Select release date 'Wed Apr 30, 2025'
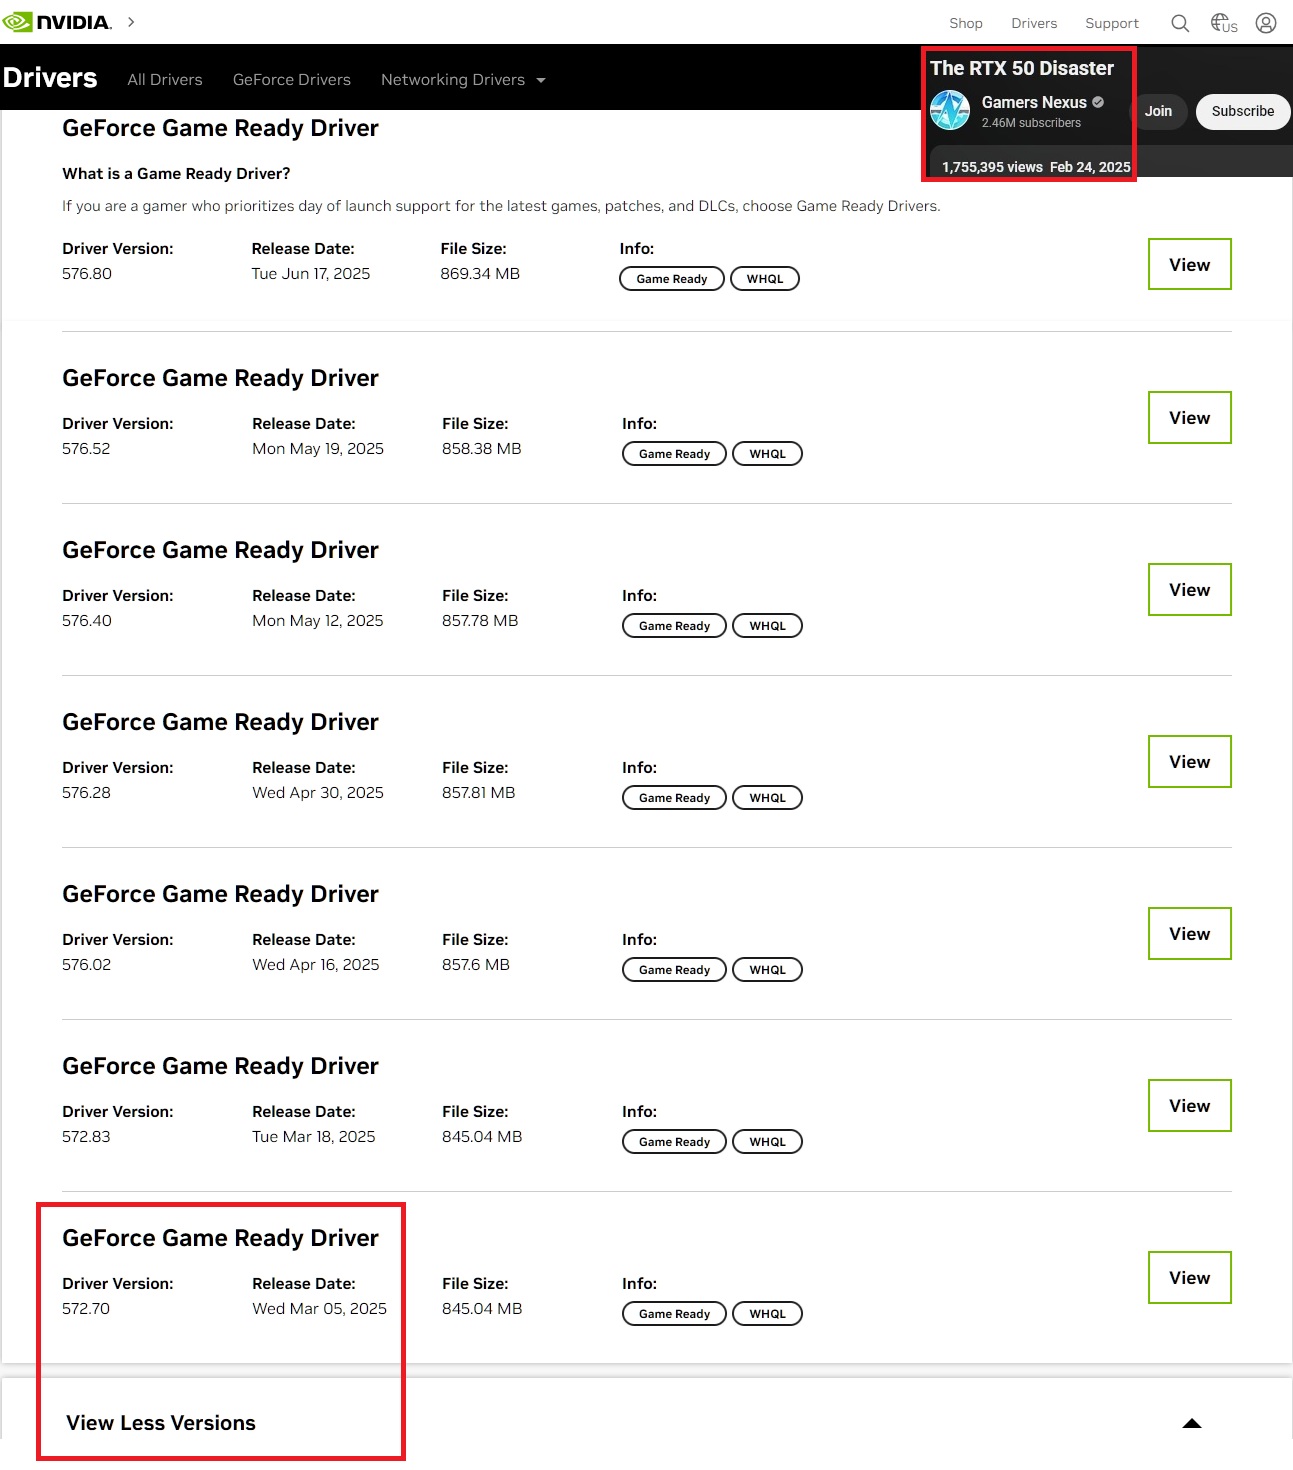The image size is (1293, 1470). [318, 793]
